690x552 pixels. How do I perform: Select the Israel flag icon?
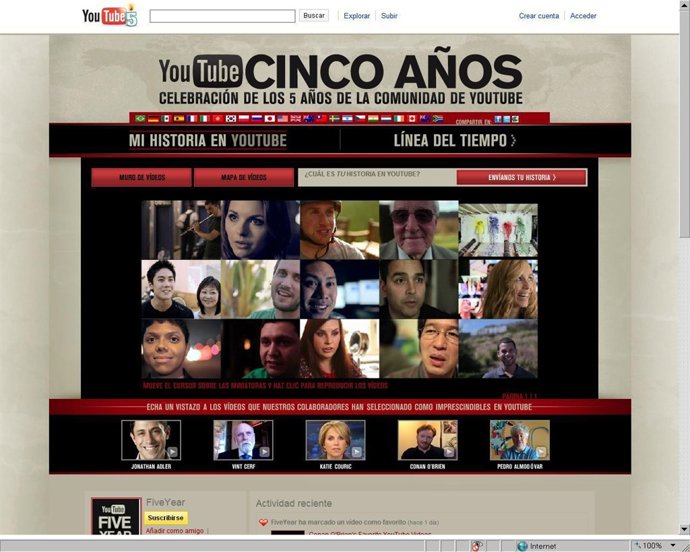coord(347,118)
